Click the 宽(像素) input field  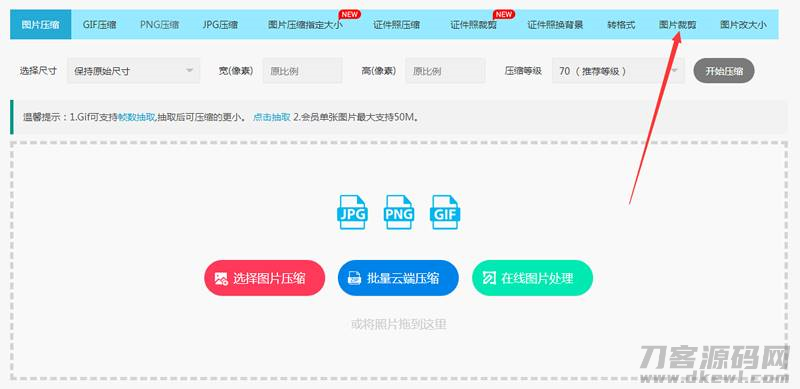click(x=303, y=71)
